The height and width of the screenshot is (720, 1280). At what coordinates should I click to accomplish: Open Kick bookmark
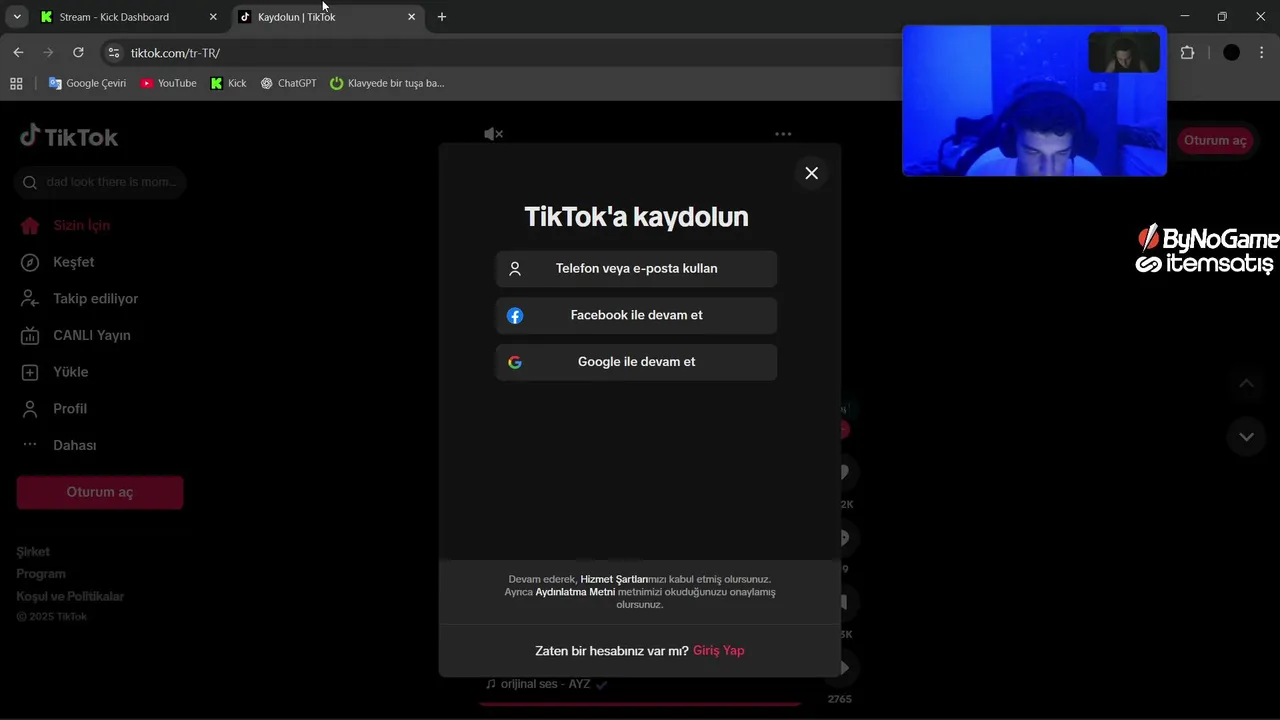coord(228,84)
